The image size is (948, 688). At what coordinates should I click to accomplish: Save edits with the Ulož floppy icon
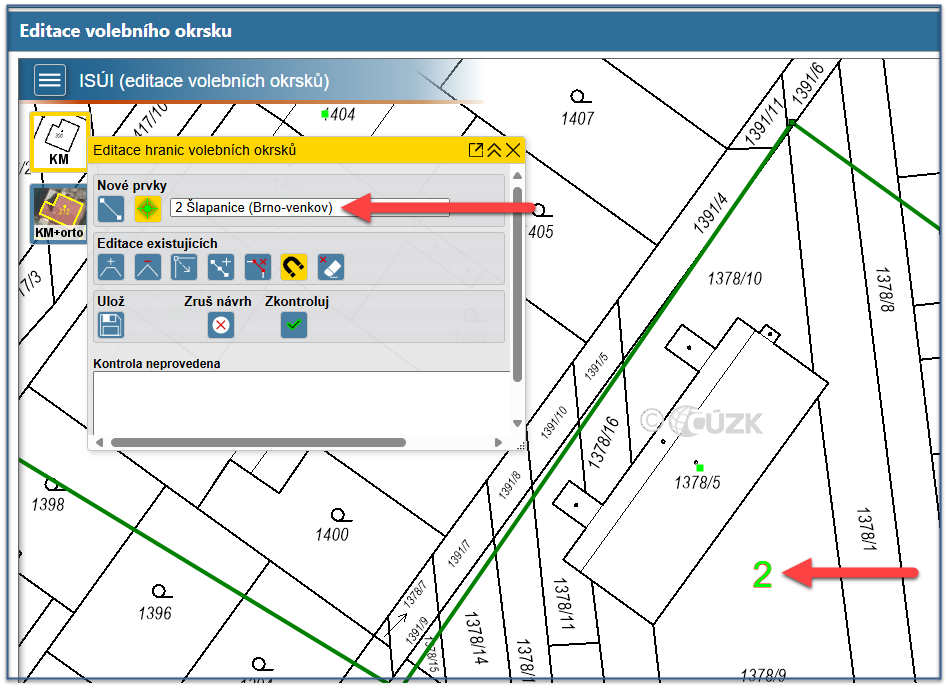tap(110, 325)
